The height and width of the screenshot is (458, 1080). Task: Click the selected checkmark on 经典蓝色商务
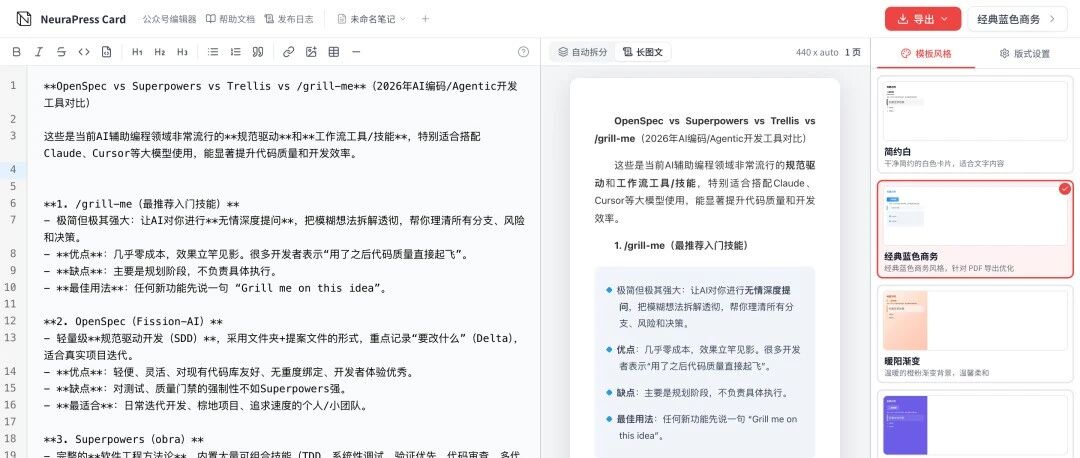(x=1066, y=188)
